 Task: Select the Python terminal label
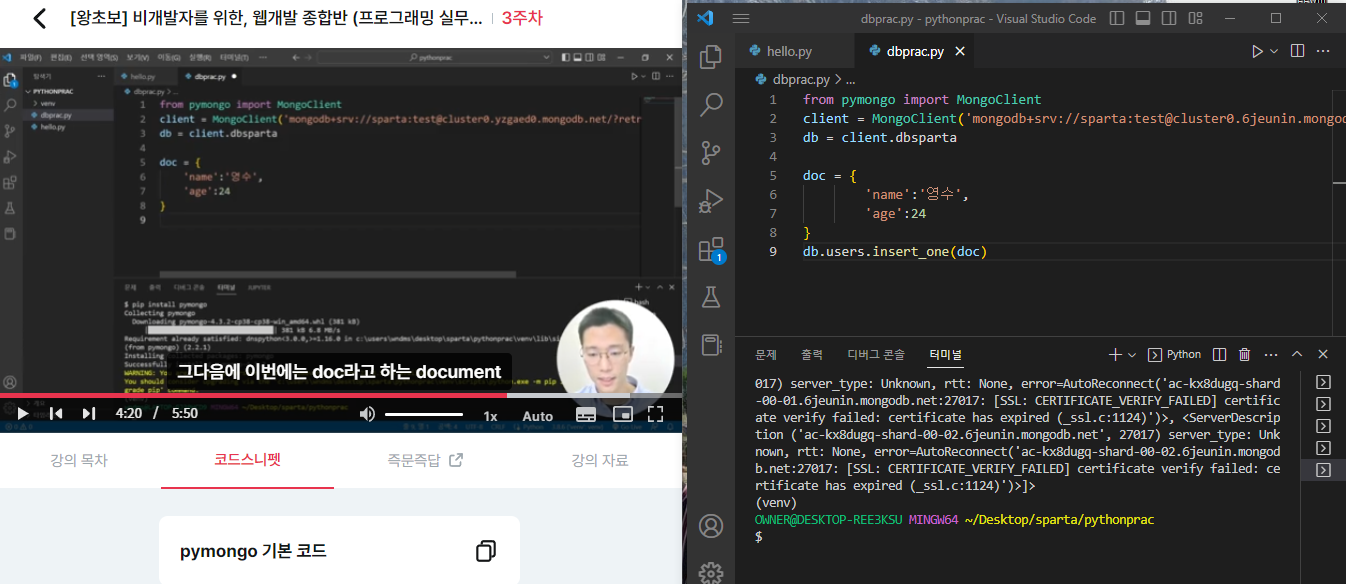click(x=1174, y=354)
